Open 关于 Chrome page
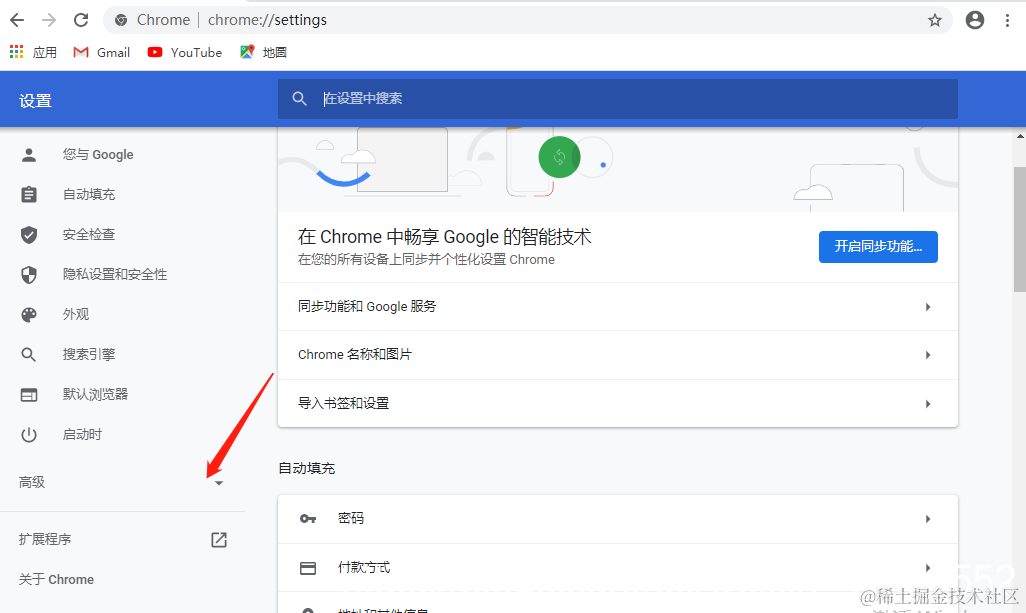The width and height of the screenshot is (1026, 613). coord(56,580)
